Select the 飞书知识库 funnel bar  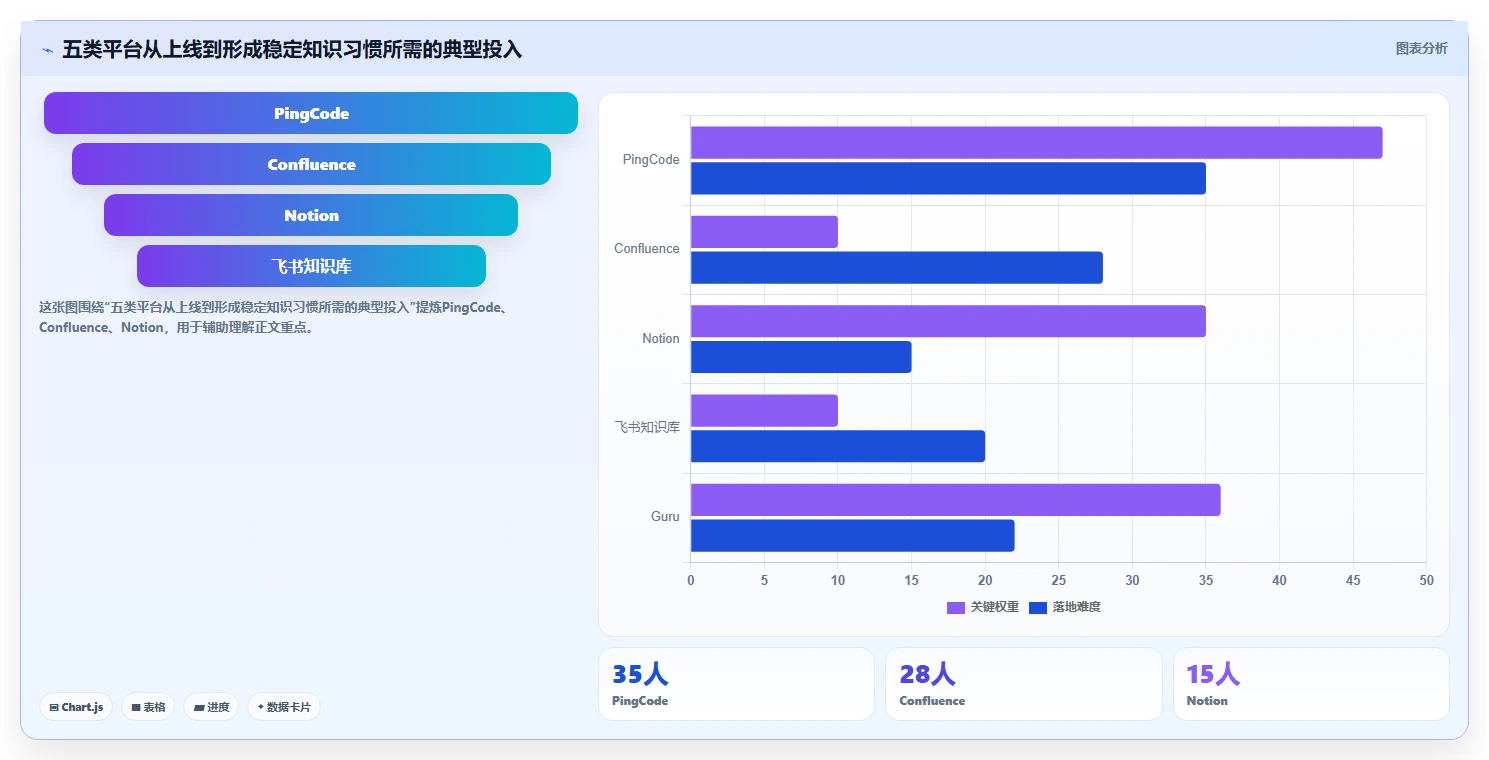coord(311,266)
